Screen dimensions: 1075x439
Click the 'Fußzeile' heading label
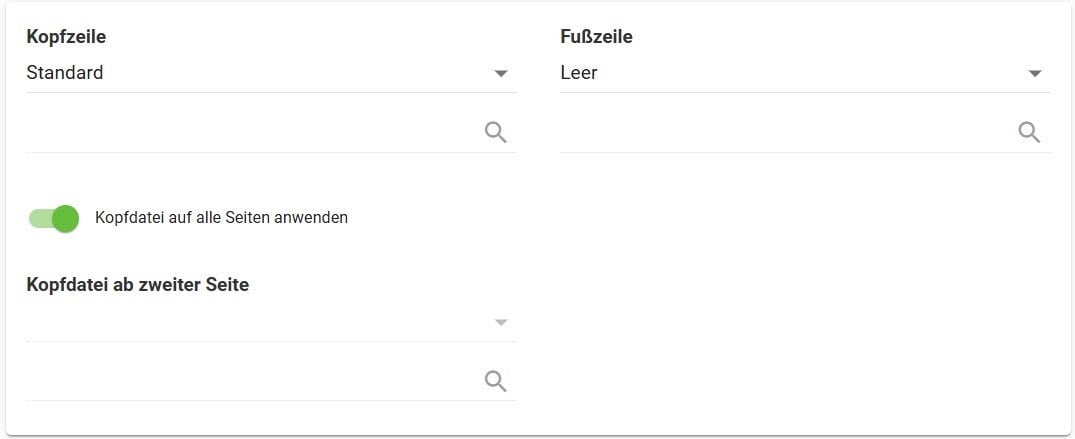pyautogui.click(x=596, y=37)
